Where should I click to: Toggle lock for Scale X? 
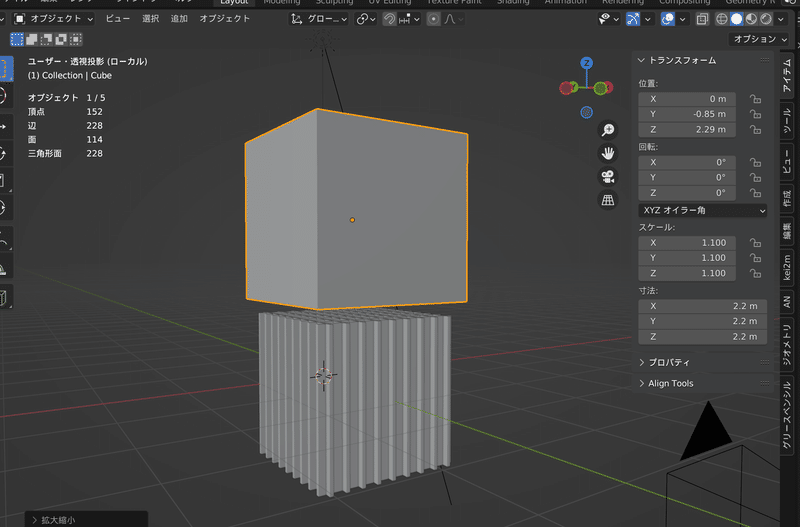(755, 243)
